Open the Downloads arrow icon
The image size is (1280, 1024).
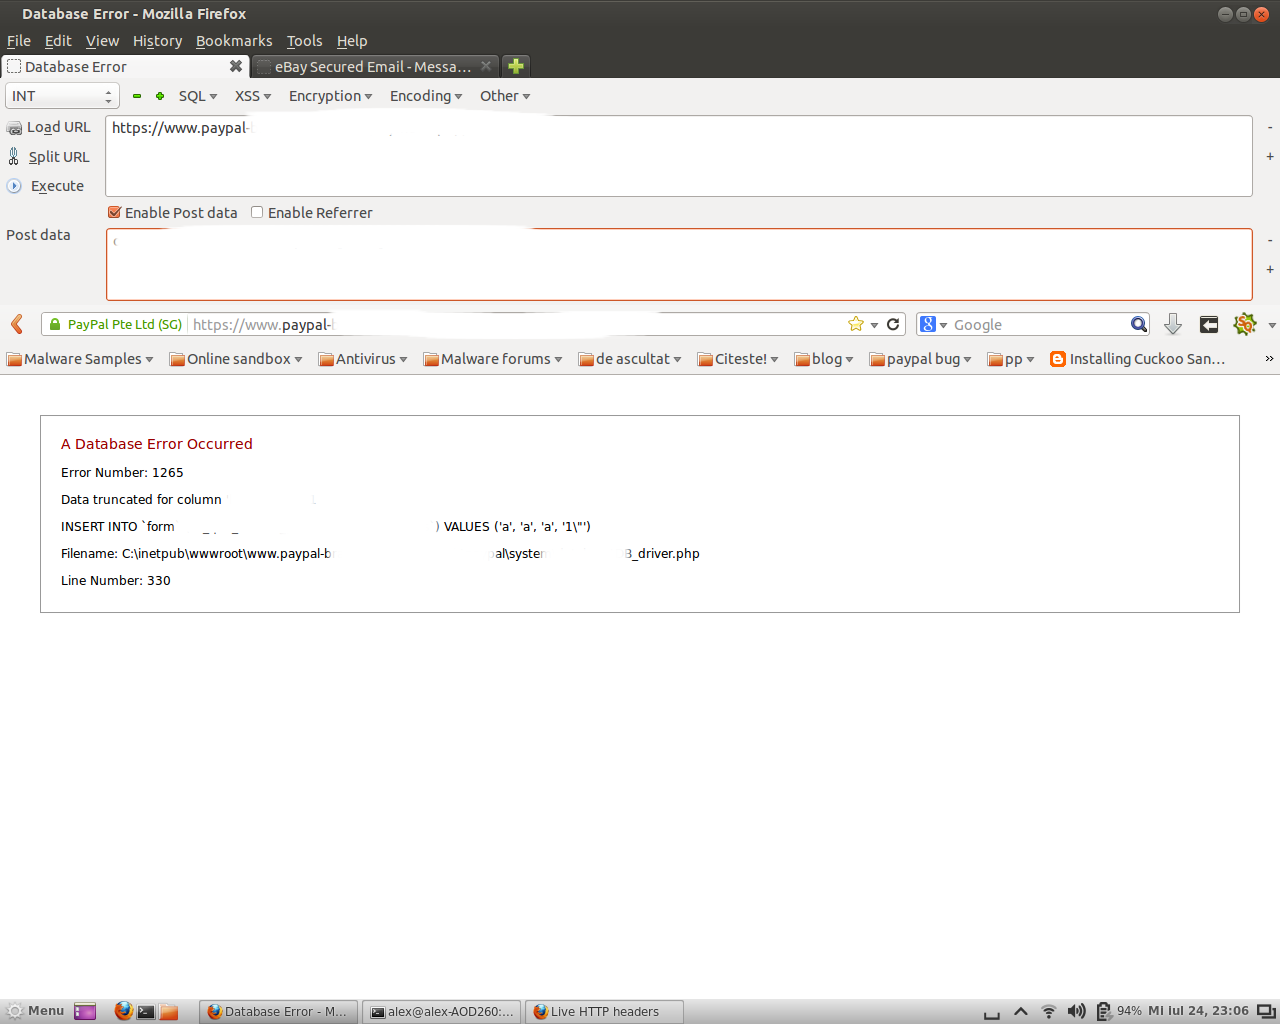[x=1173, y=324]
